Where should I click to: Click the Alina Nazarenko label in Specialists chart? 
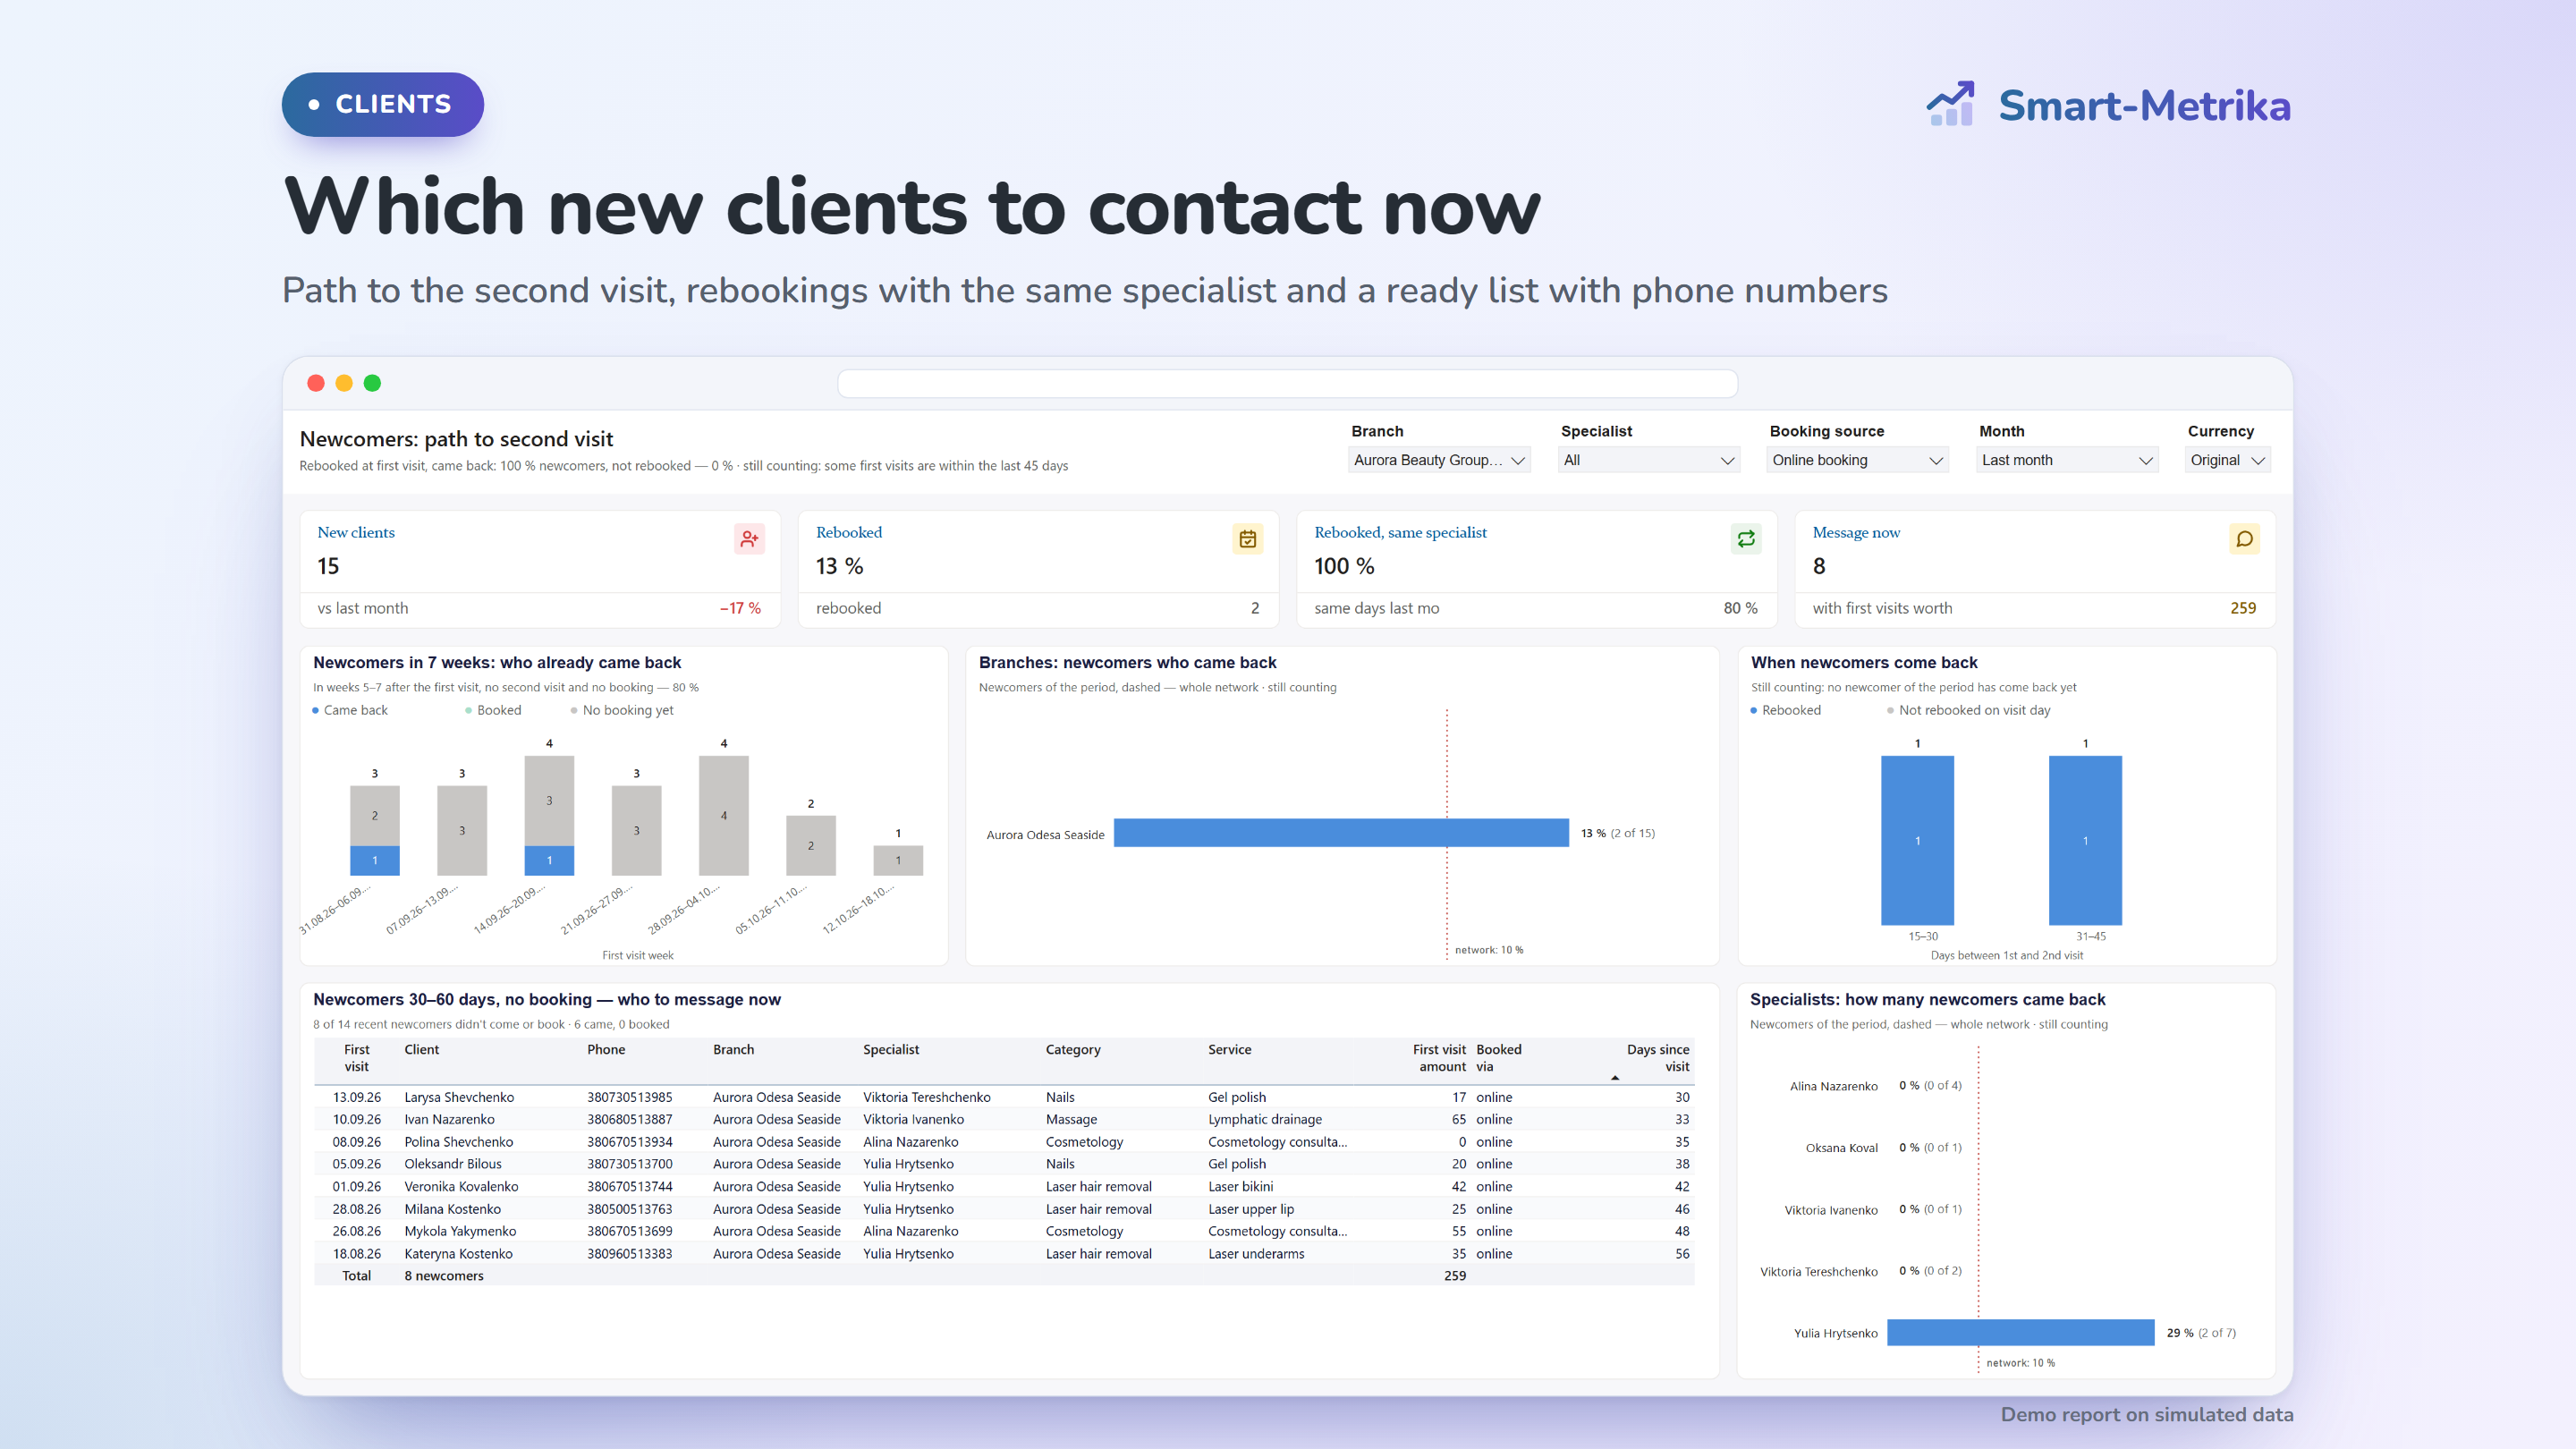(x=1834, y=1086)
